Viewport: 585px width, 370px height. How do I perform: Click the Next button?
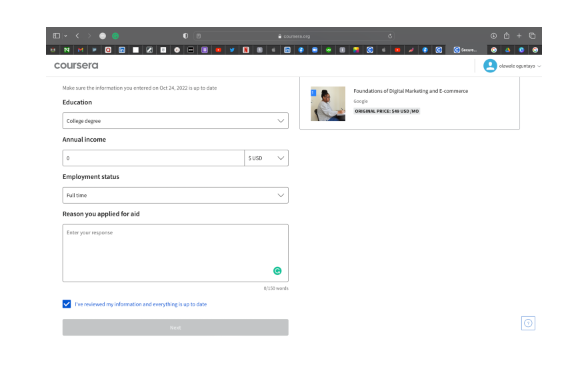point(175,327)
